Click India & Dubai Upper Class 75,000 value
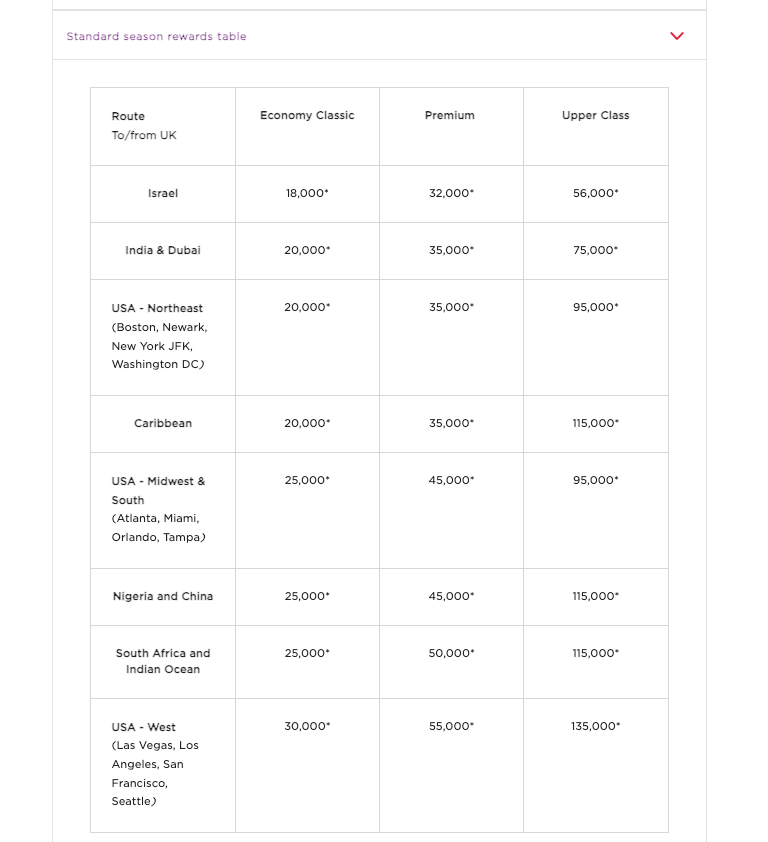Image resolution: width=768 pixels, height=842 pixels. pos(595,250)
